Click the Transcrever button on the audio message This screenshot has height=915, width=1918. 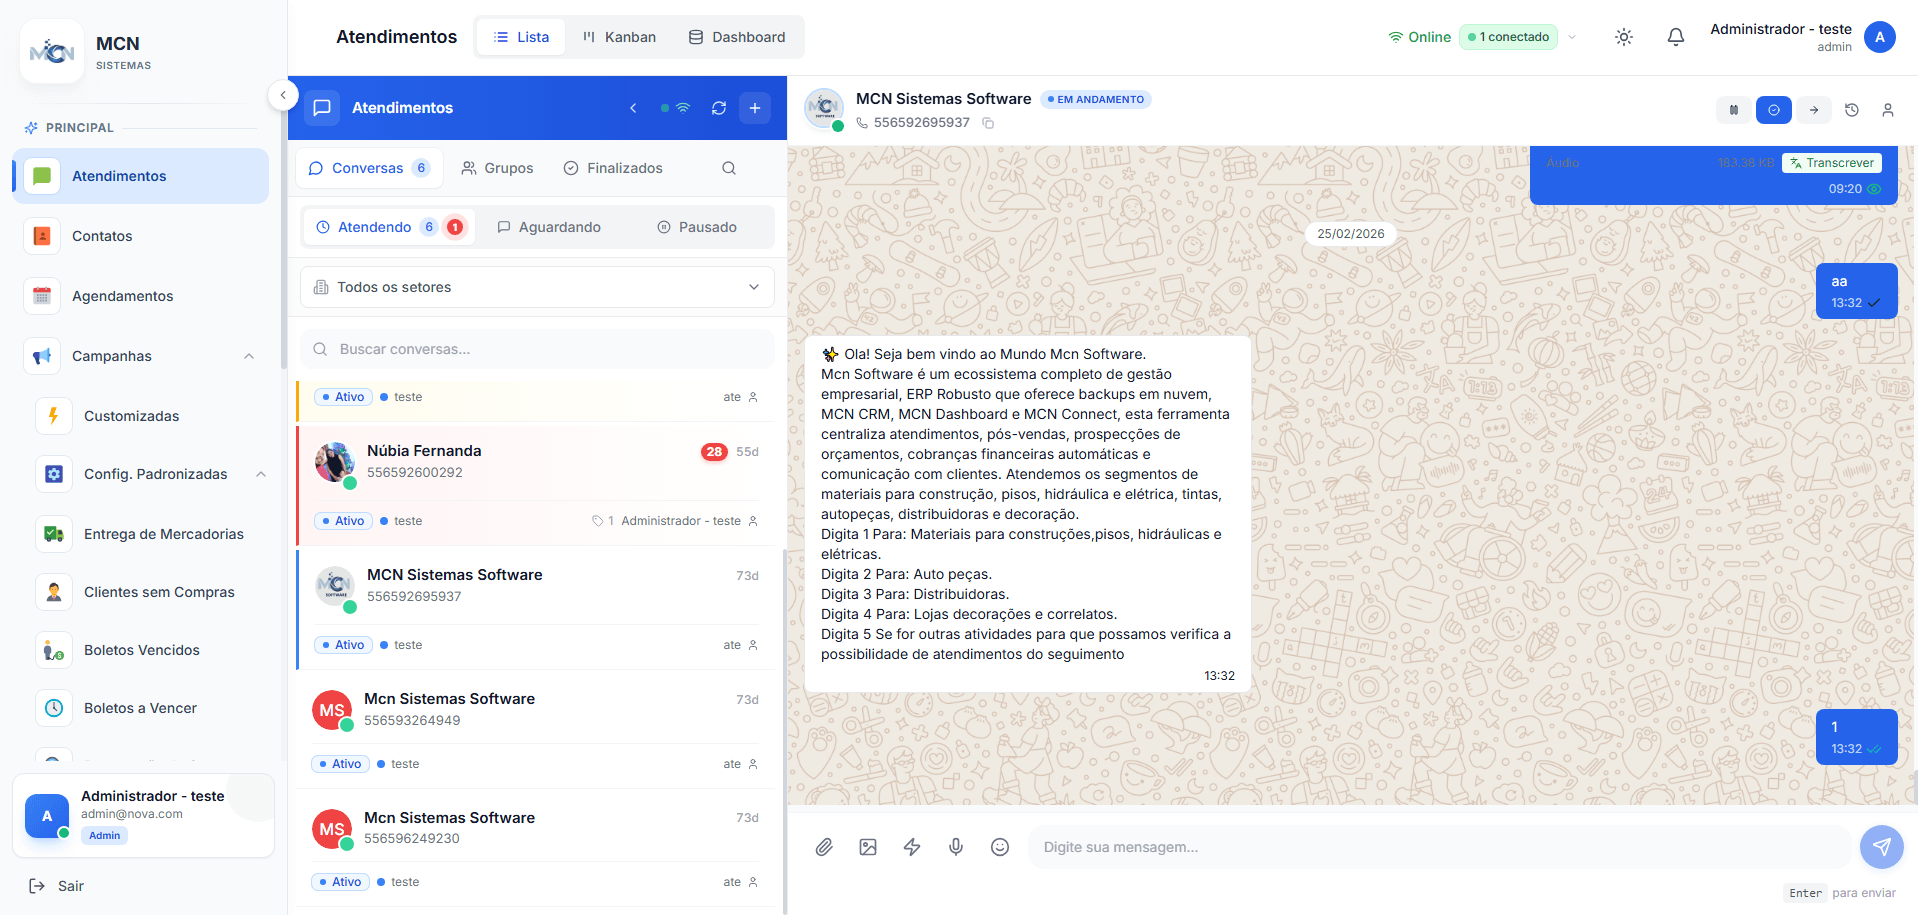pos(1831,162)
